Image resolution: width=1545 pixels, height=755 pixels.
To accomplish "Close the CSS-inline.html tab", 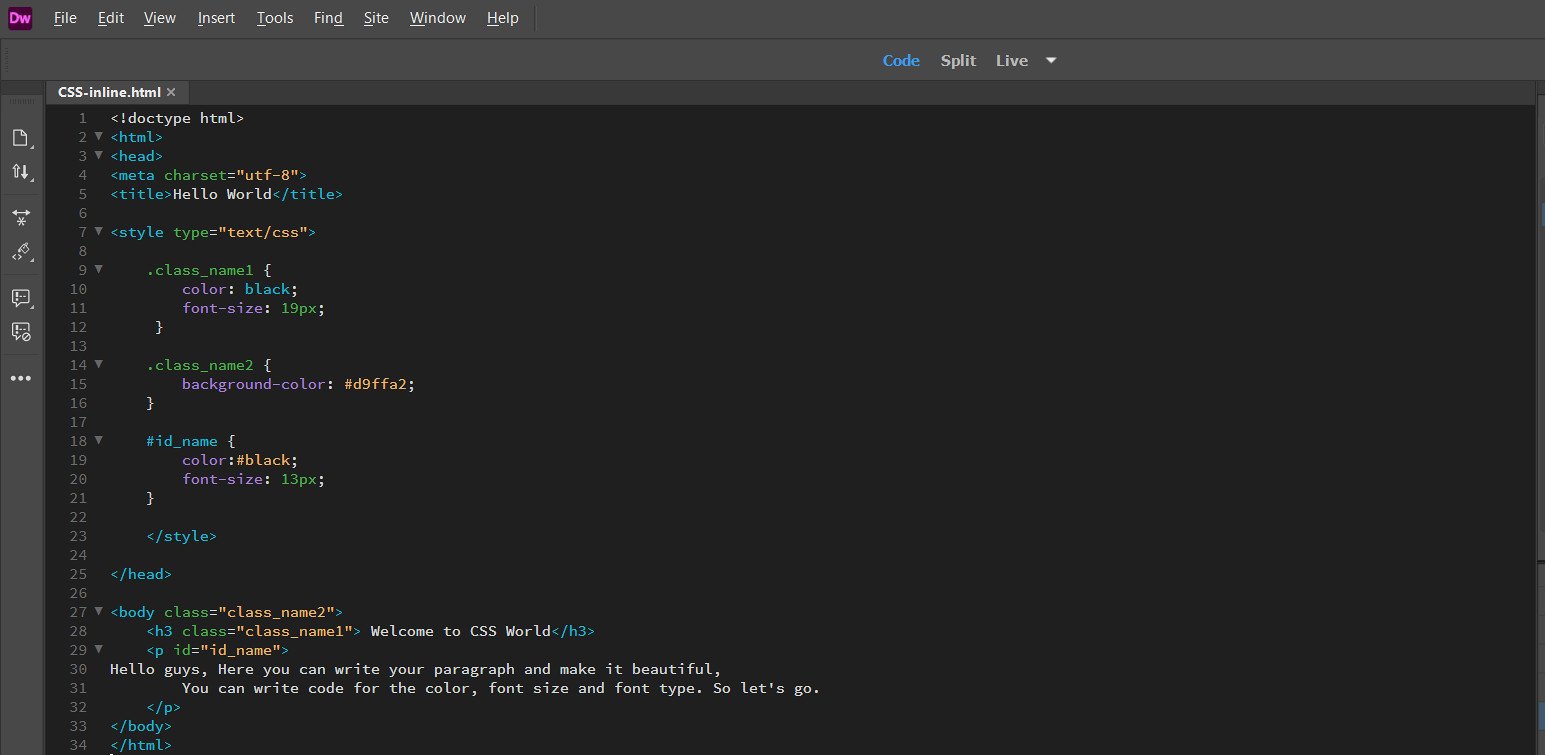I will tap(171, 92).
